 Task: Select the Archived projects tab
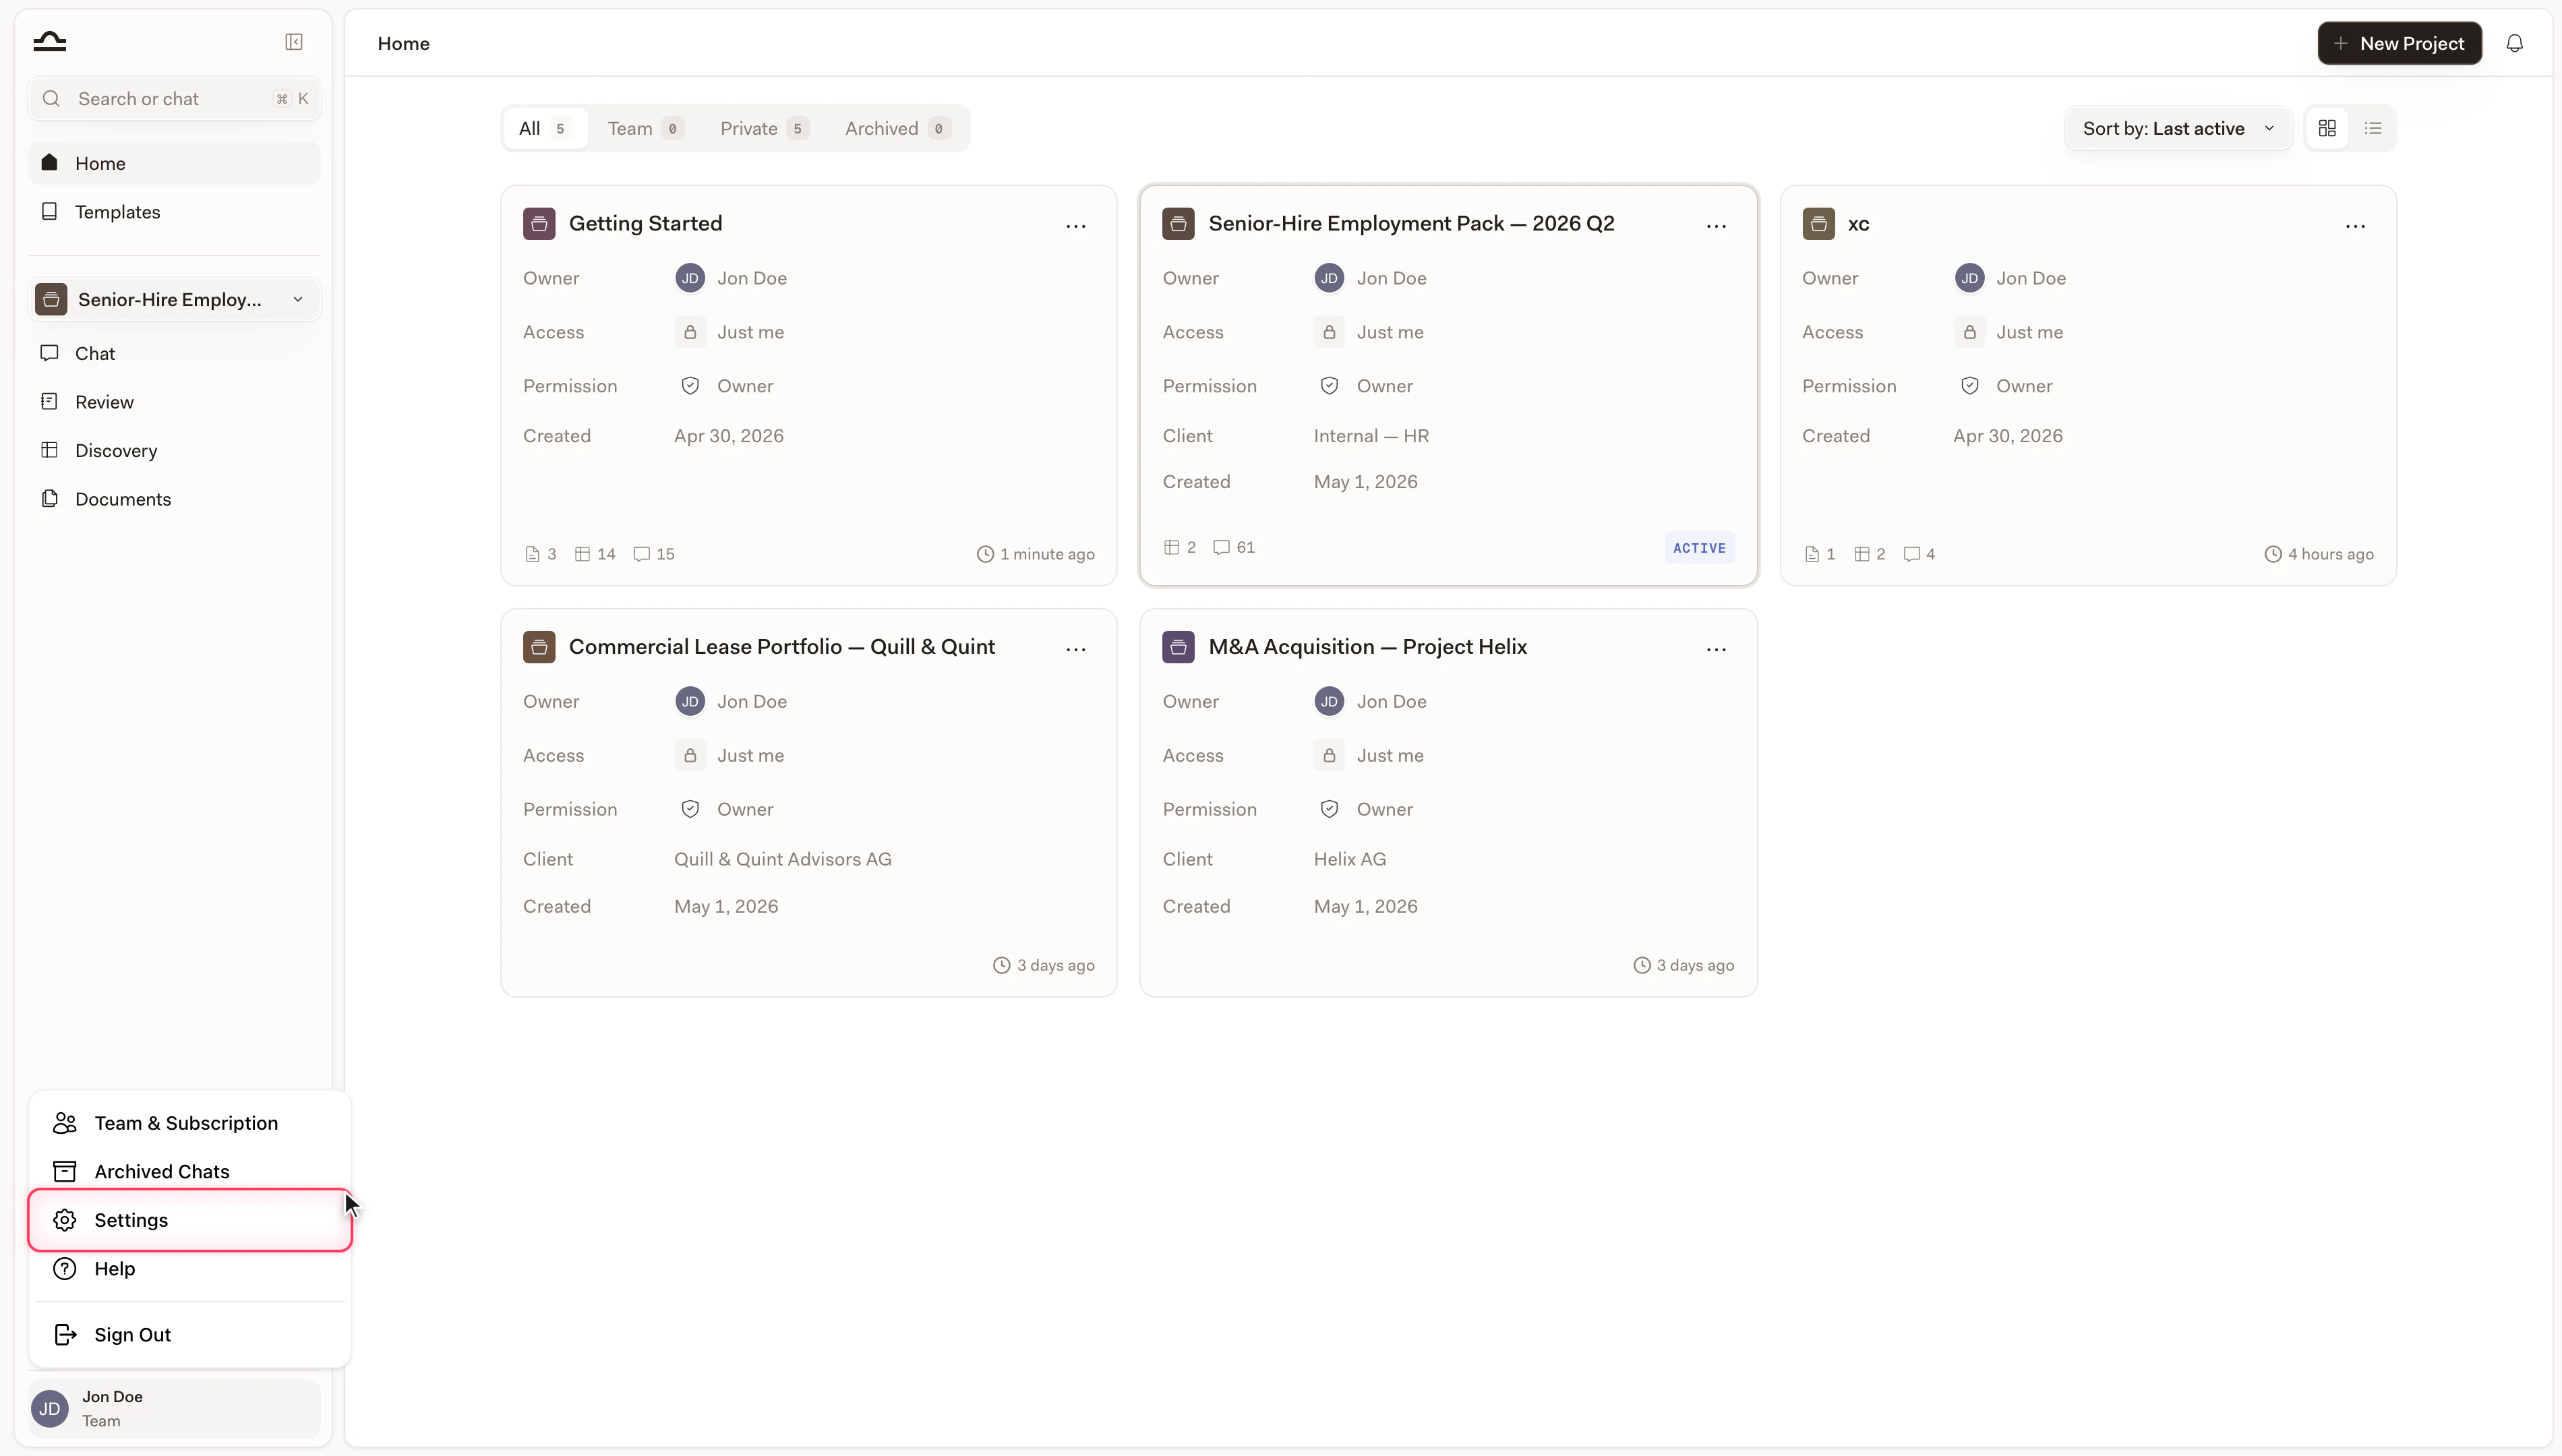(x=897, y=128)
